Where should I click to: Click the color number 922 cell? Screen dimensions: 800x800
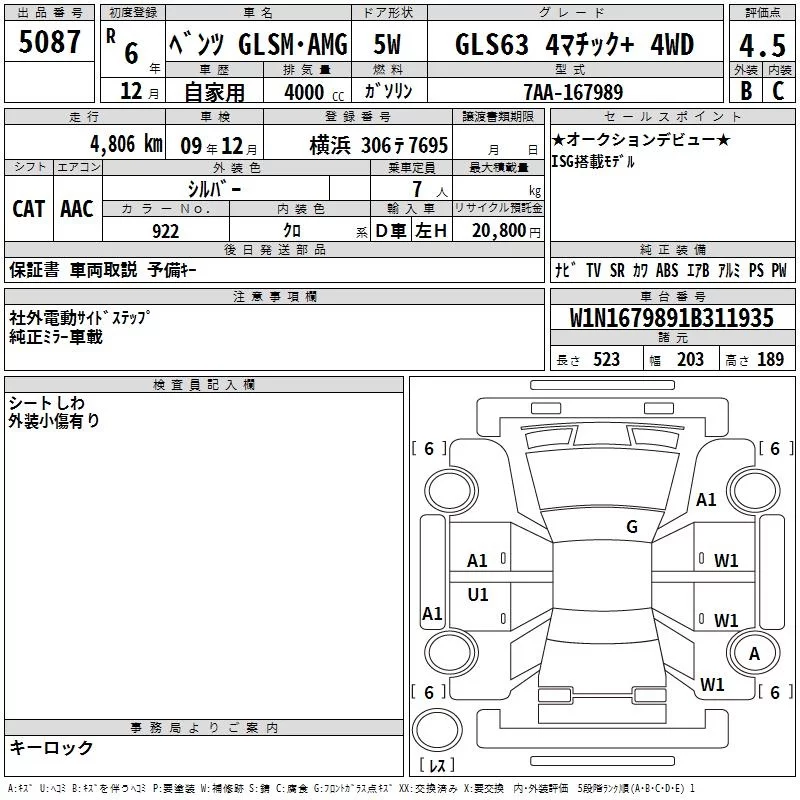coord(166,231)
